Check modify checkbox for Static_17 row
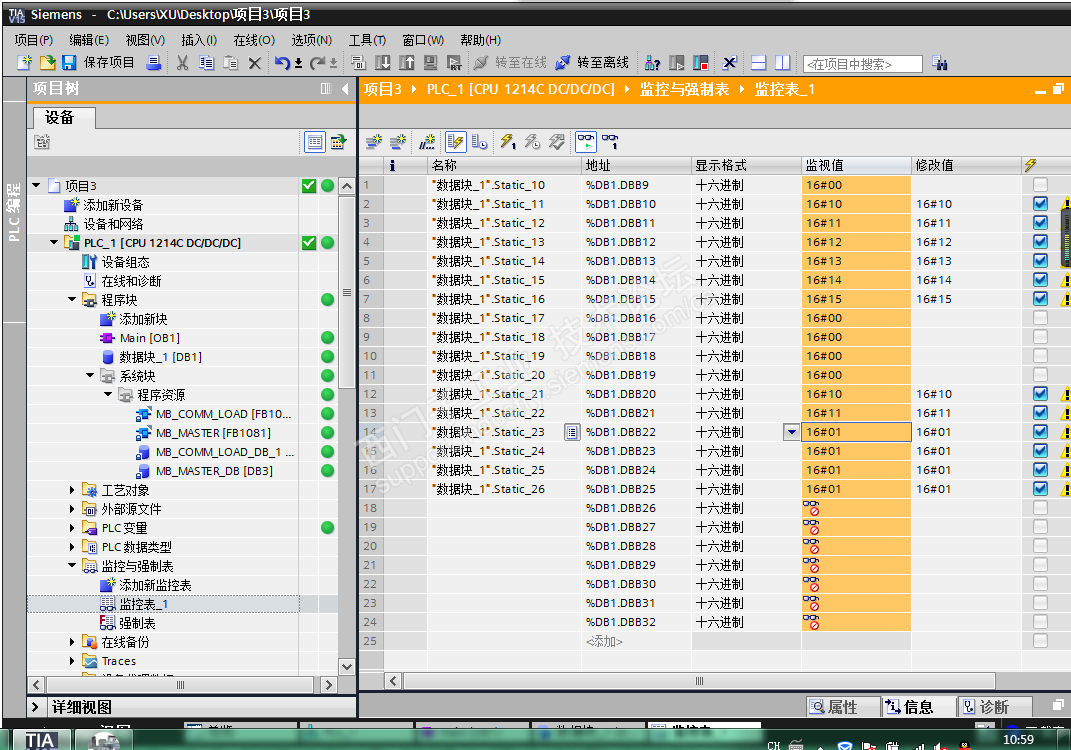Image resolution: width=1071 pixels, height=750 pixels. point(1040,318)
